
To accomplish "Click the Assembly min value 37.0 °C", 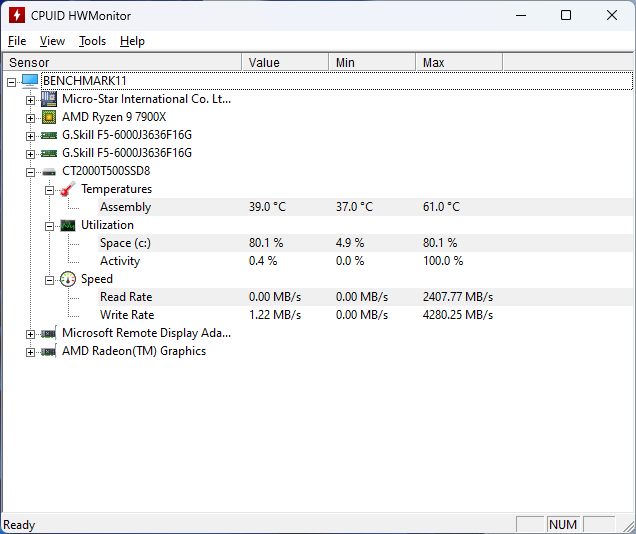I will [354, 207].
